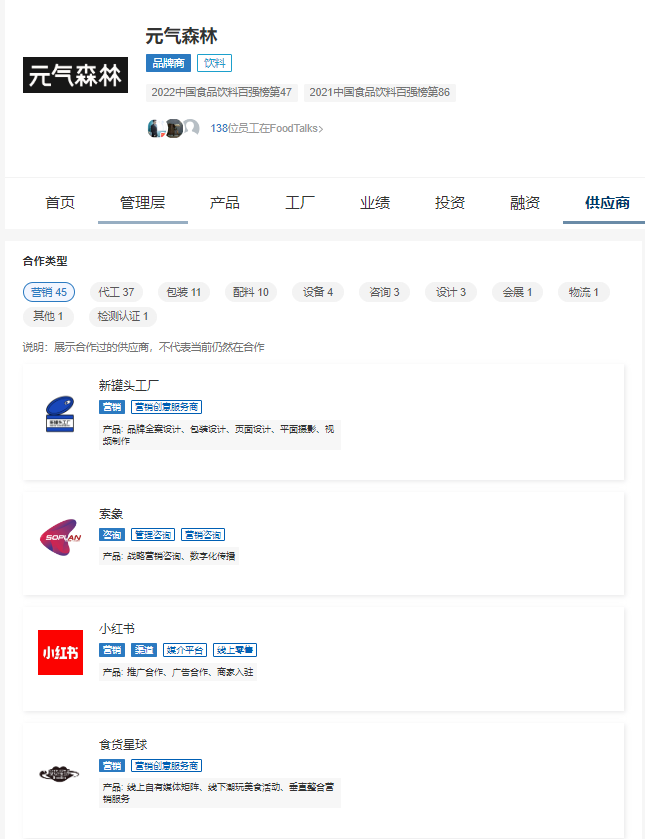Select the 配料 10 cooperation filter
645x839 pixels.
click(x=251, y=292)
